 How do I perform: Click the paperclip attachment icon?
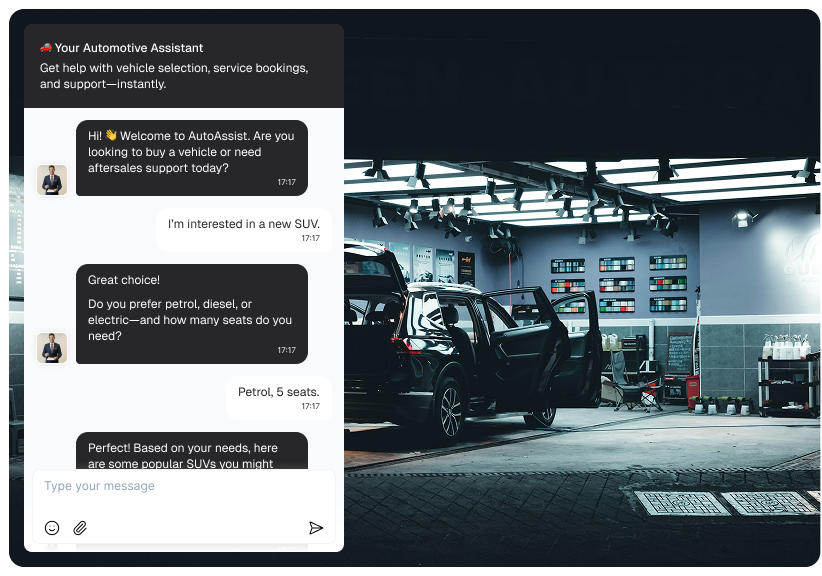[80, 527]
